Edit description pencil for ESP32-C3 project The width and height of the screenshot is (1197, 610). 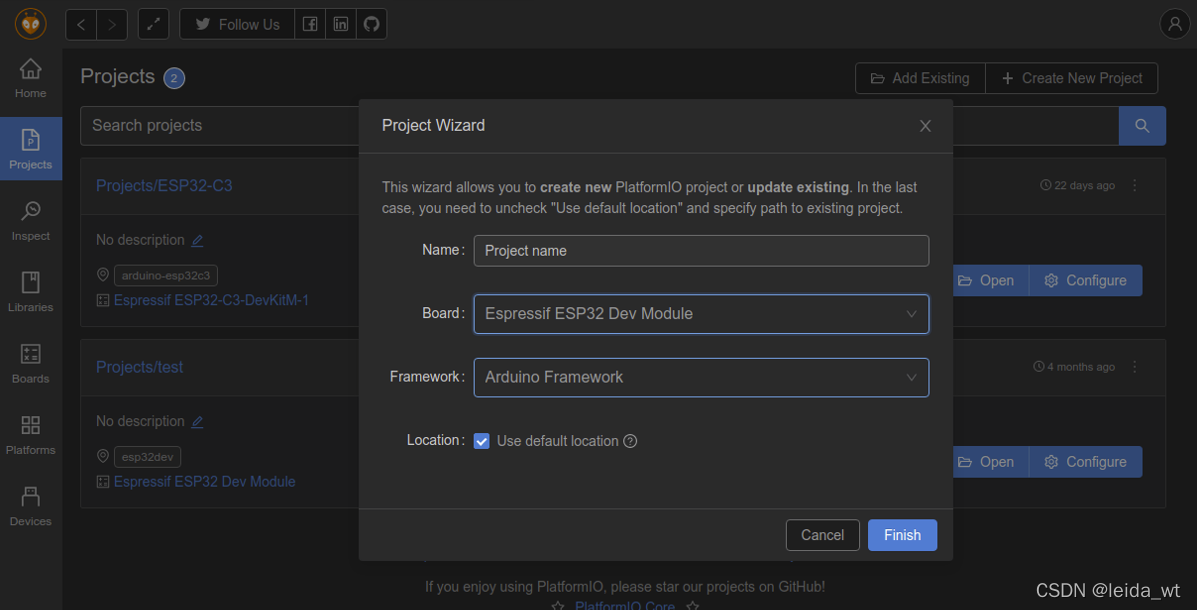click(x=197, y=240)
